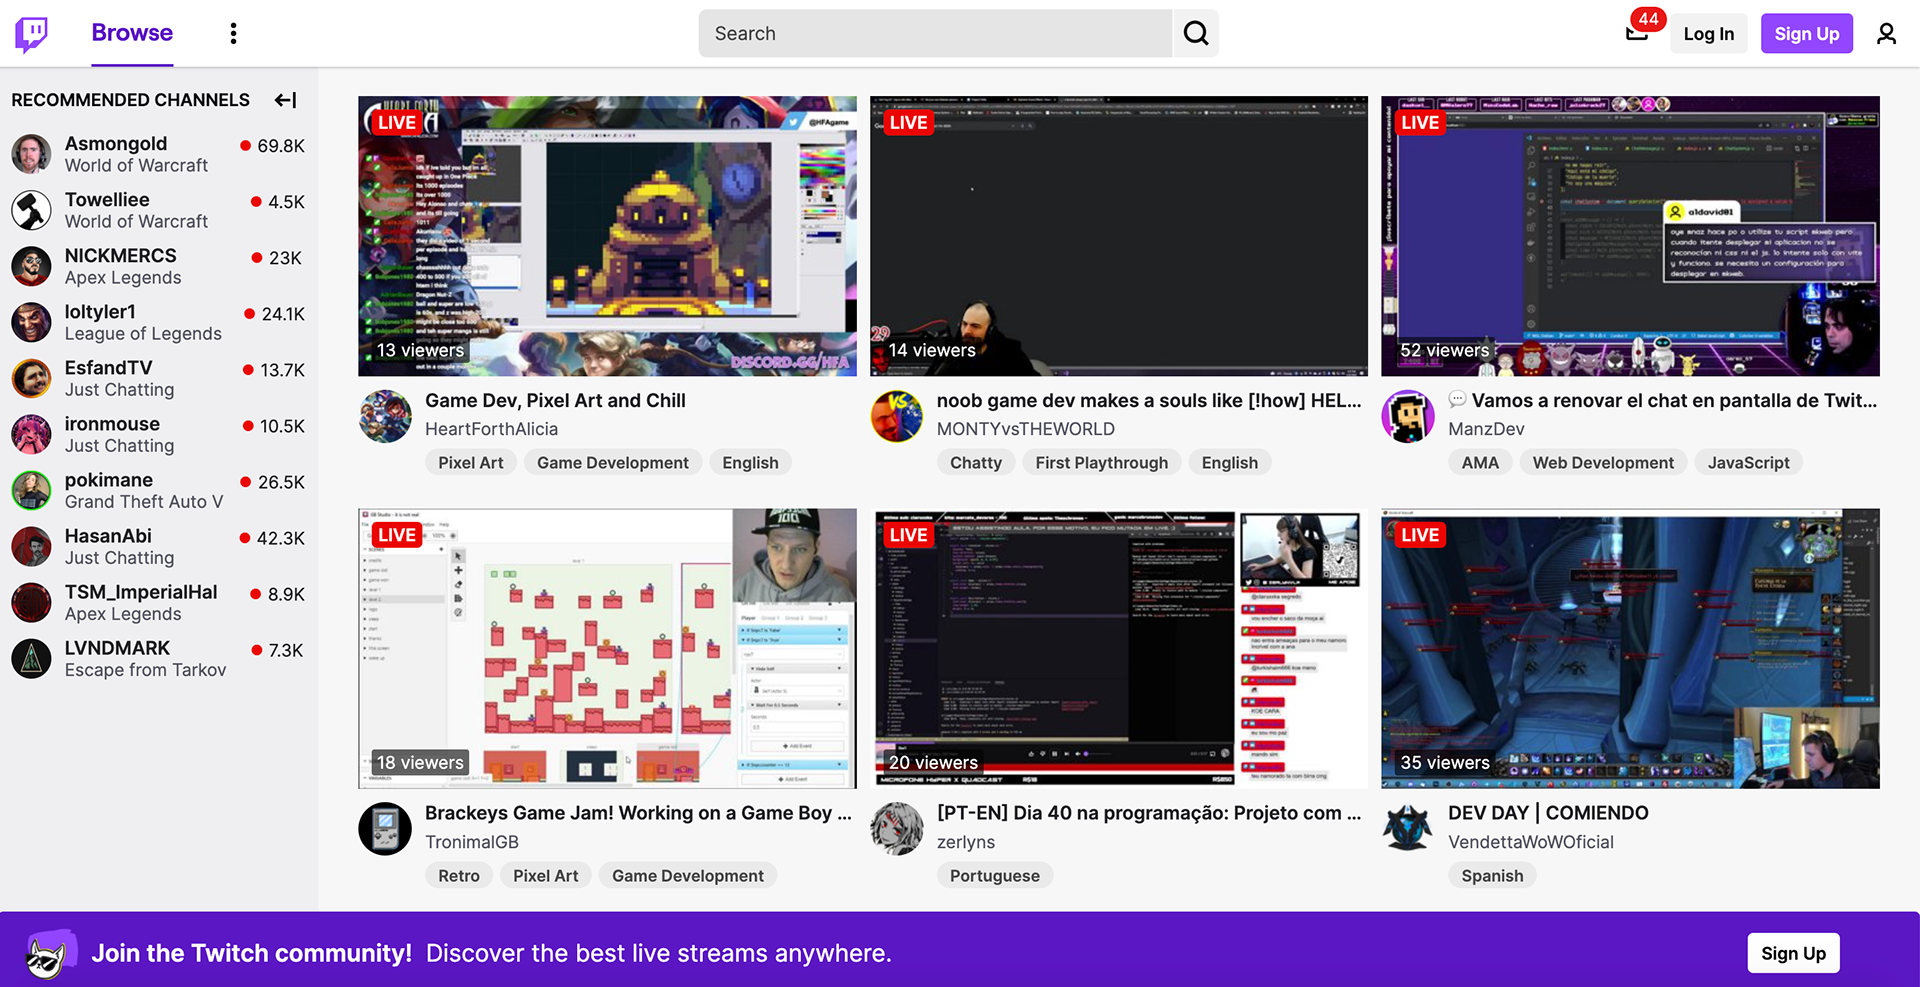Image resolution: width=1920 pixels, height=987 pixels.
Task: Click the magnifying glass search button
Action: click(x=1196, y=33)
